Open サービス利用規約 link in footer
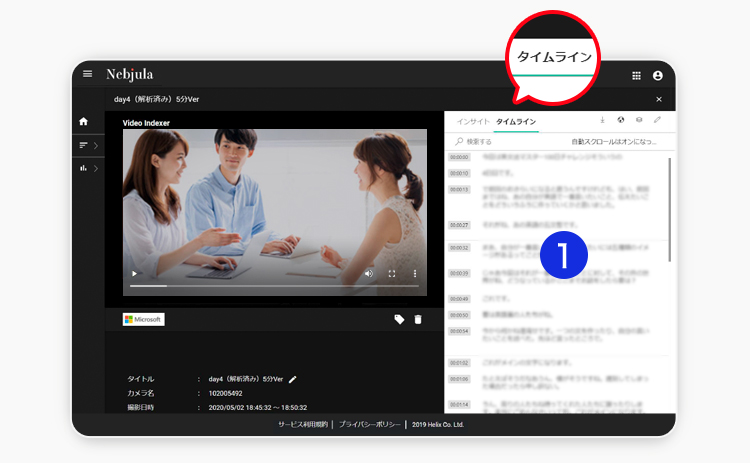750x463 pixels. pyautogui.click(x=303, y=424)
